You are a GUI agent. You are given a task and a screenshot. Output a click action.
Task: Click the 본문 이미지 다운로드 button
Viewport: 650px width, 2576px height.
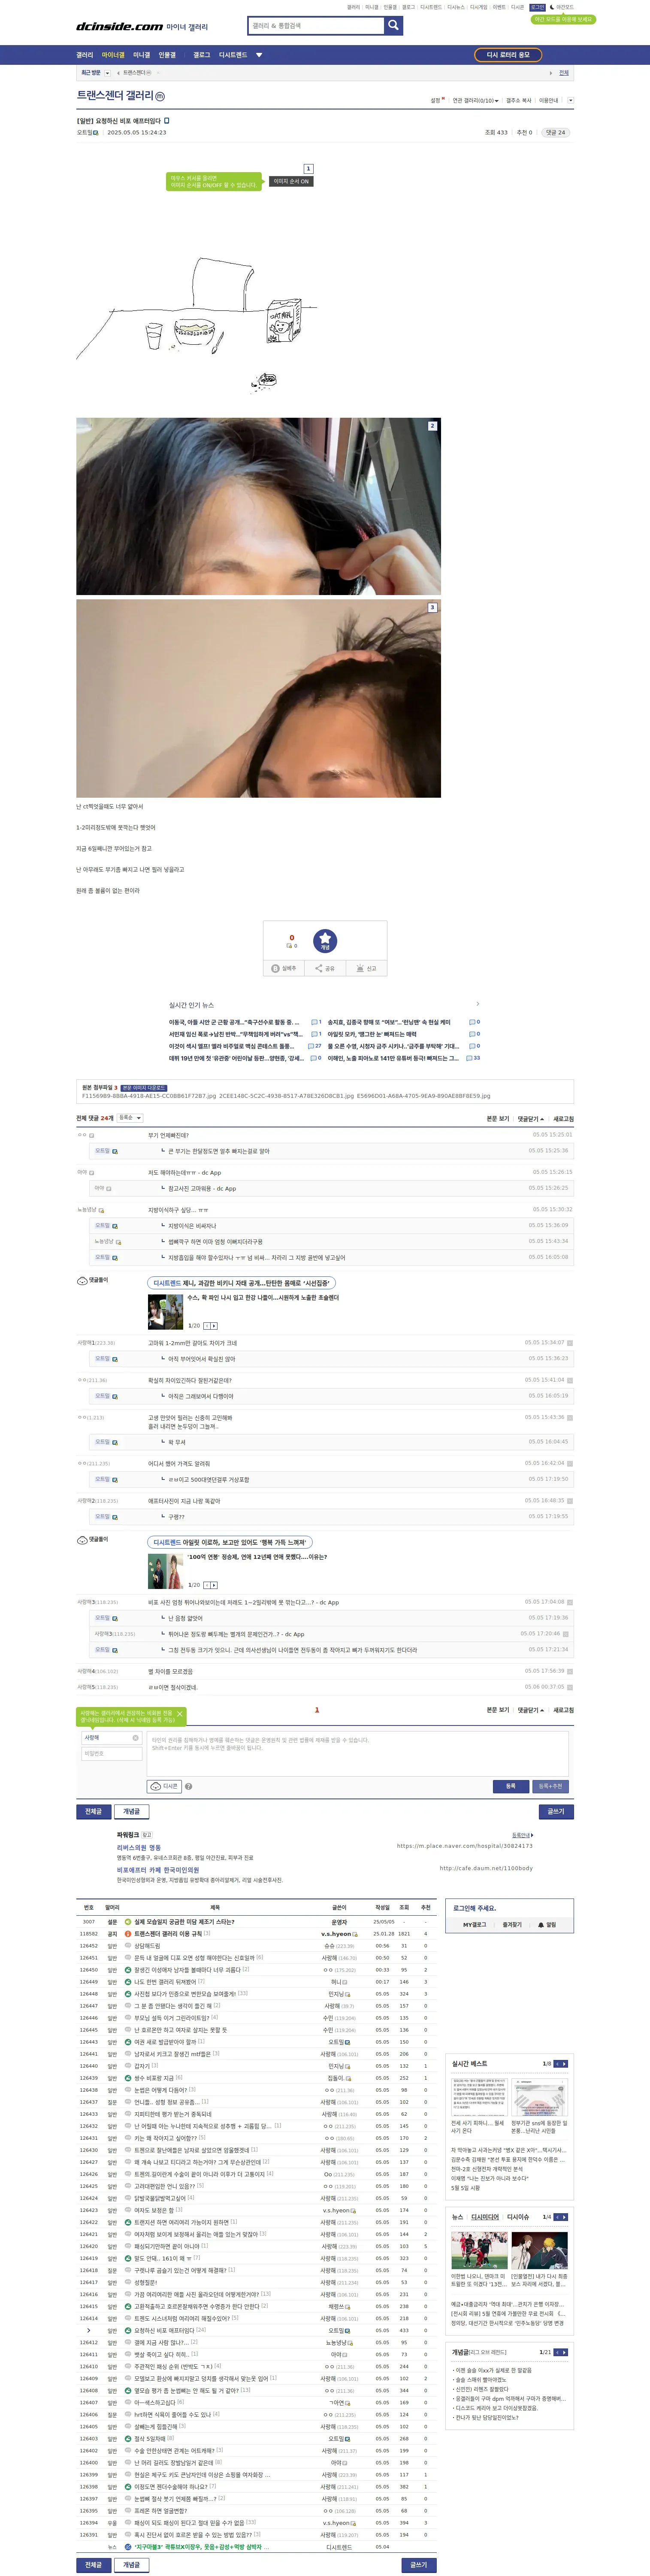click(144, 1087)
